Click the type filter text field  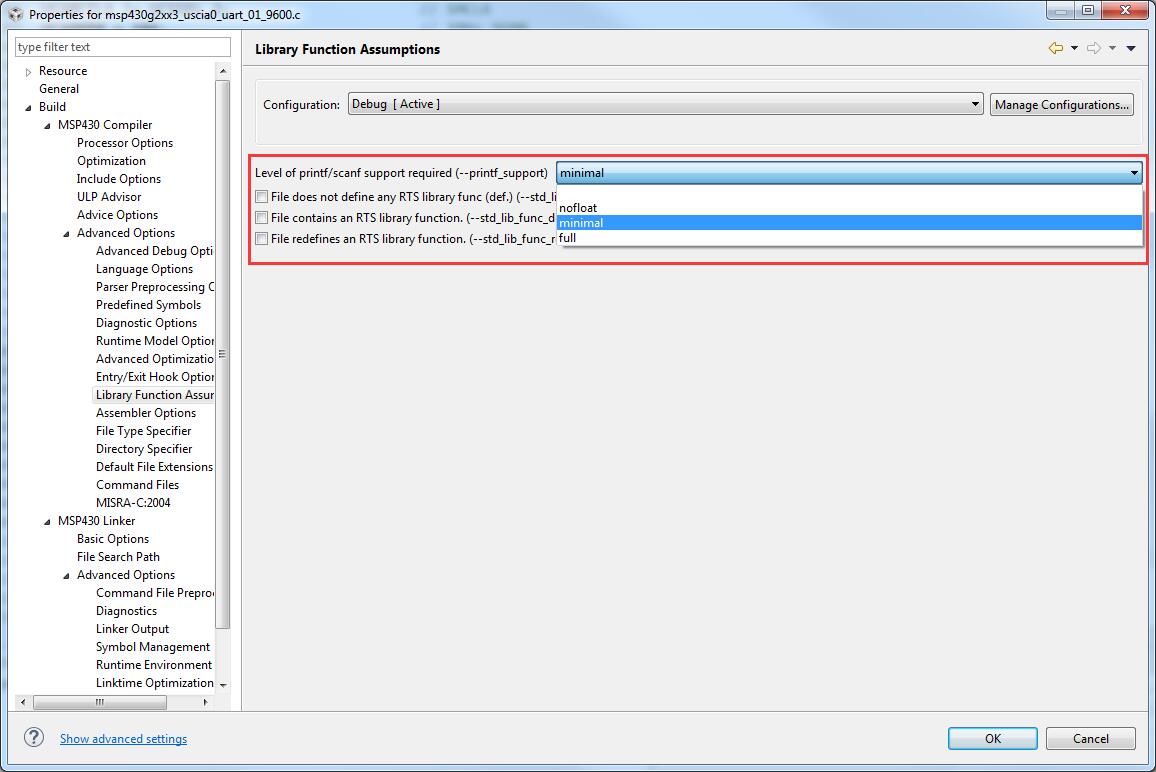pos(122,46)
